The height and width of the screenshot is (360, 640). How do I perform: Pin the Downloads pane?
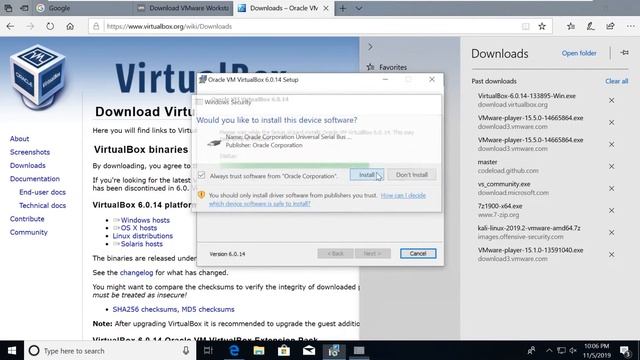(x=624, y=53)
